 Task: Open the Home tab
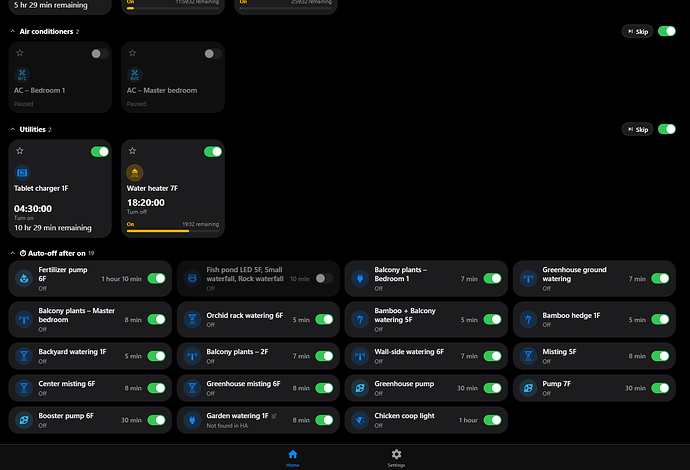[293, 458]
